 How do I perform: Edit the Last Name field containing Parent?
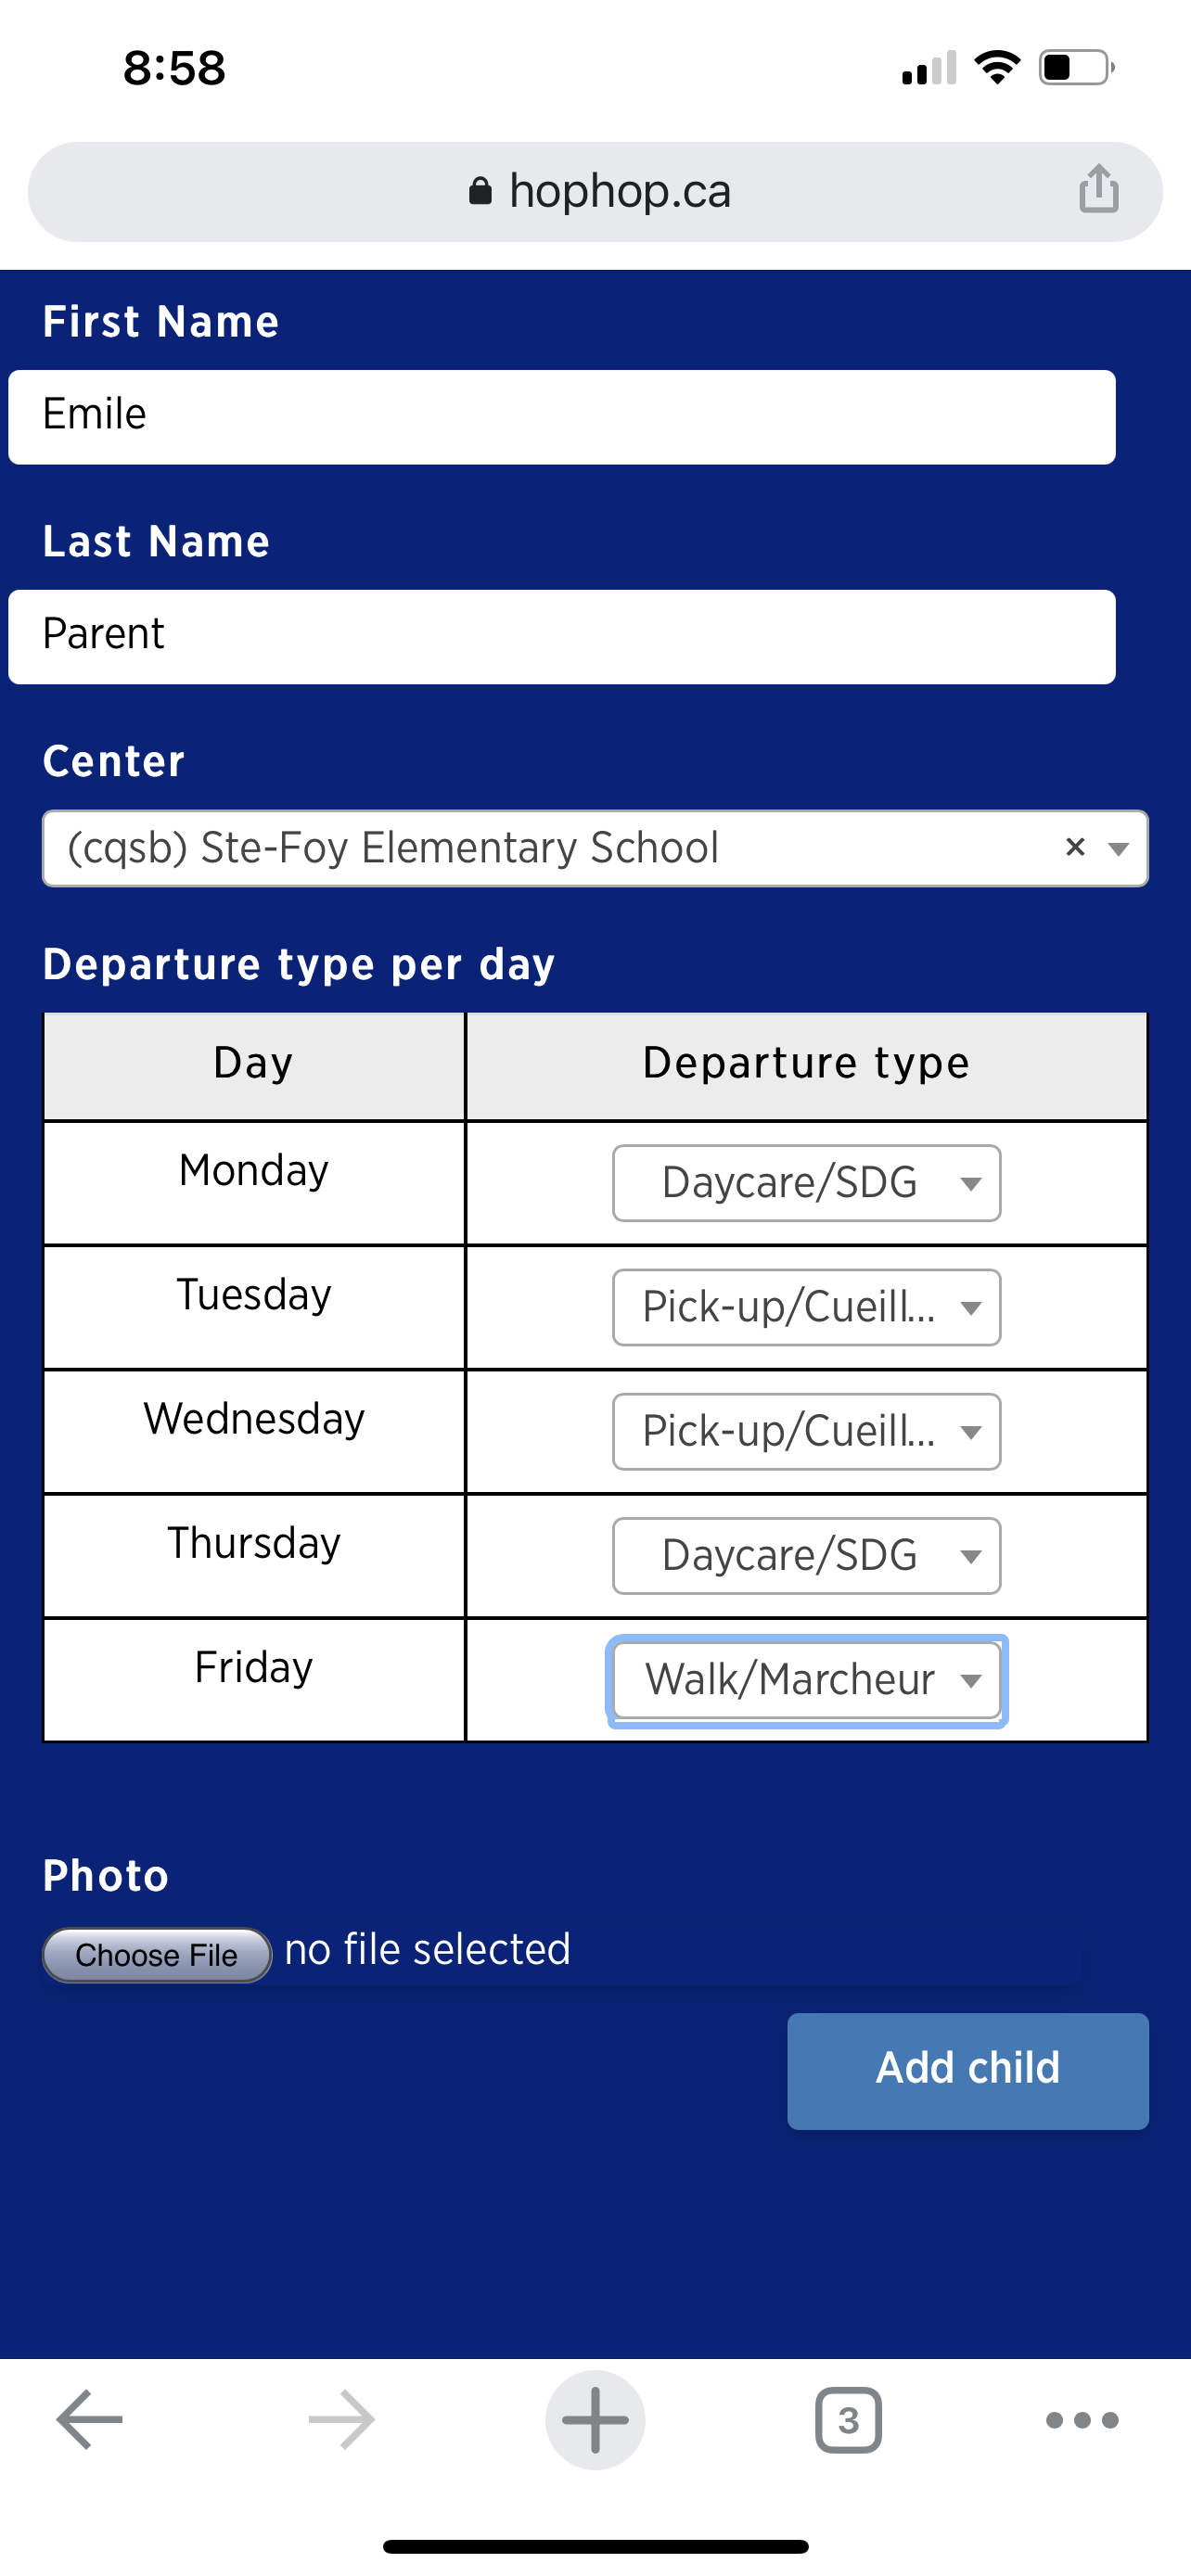point(562,637)
